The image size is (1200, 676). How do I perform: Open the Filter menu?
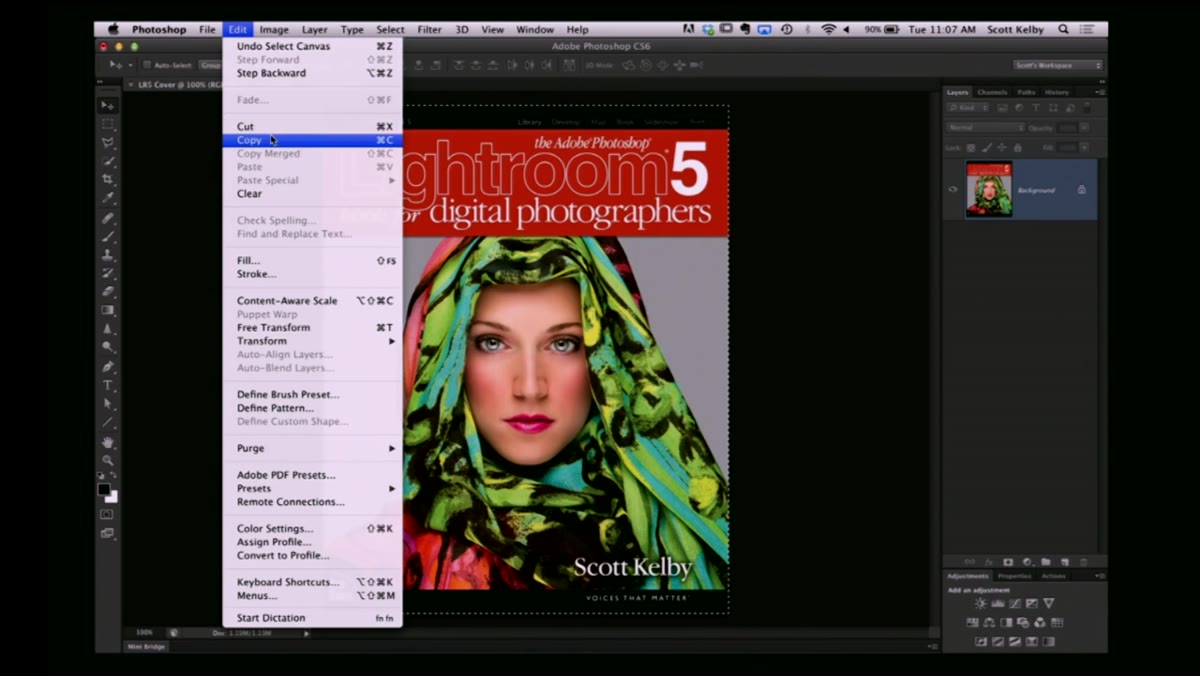[429, 30]
